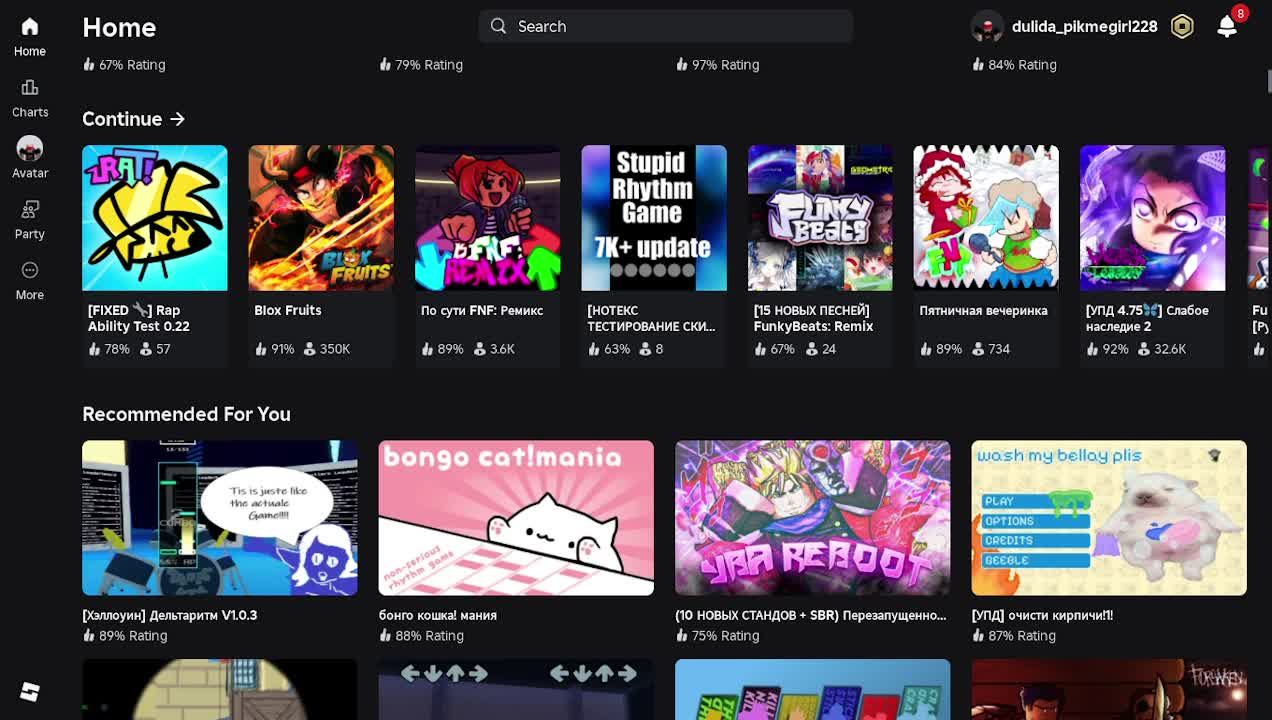
Task: Click the Continue arrow icon
Action: [177, 119]
